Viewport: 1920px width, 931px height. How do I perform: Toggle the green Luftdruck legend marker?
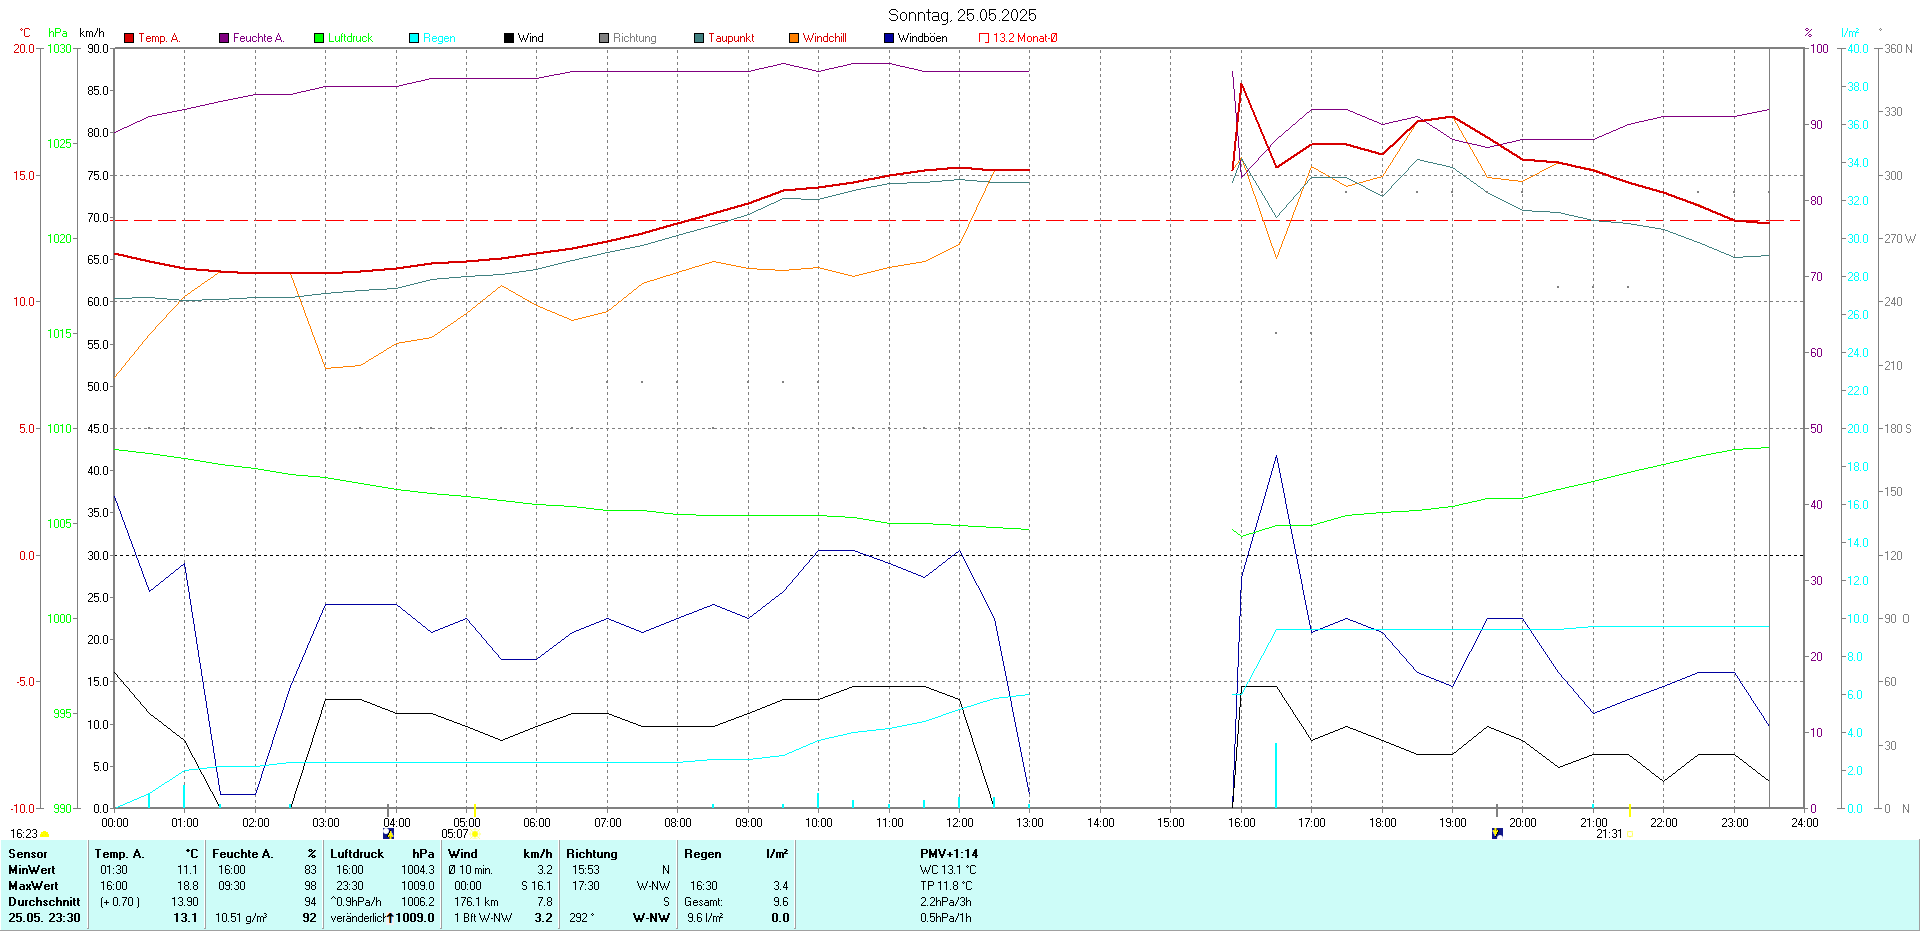[319, 38]
